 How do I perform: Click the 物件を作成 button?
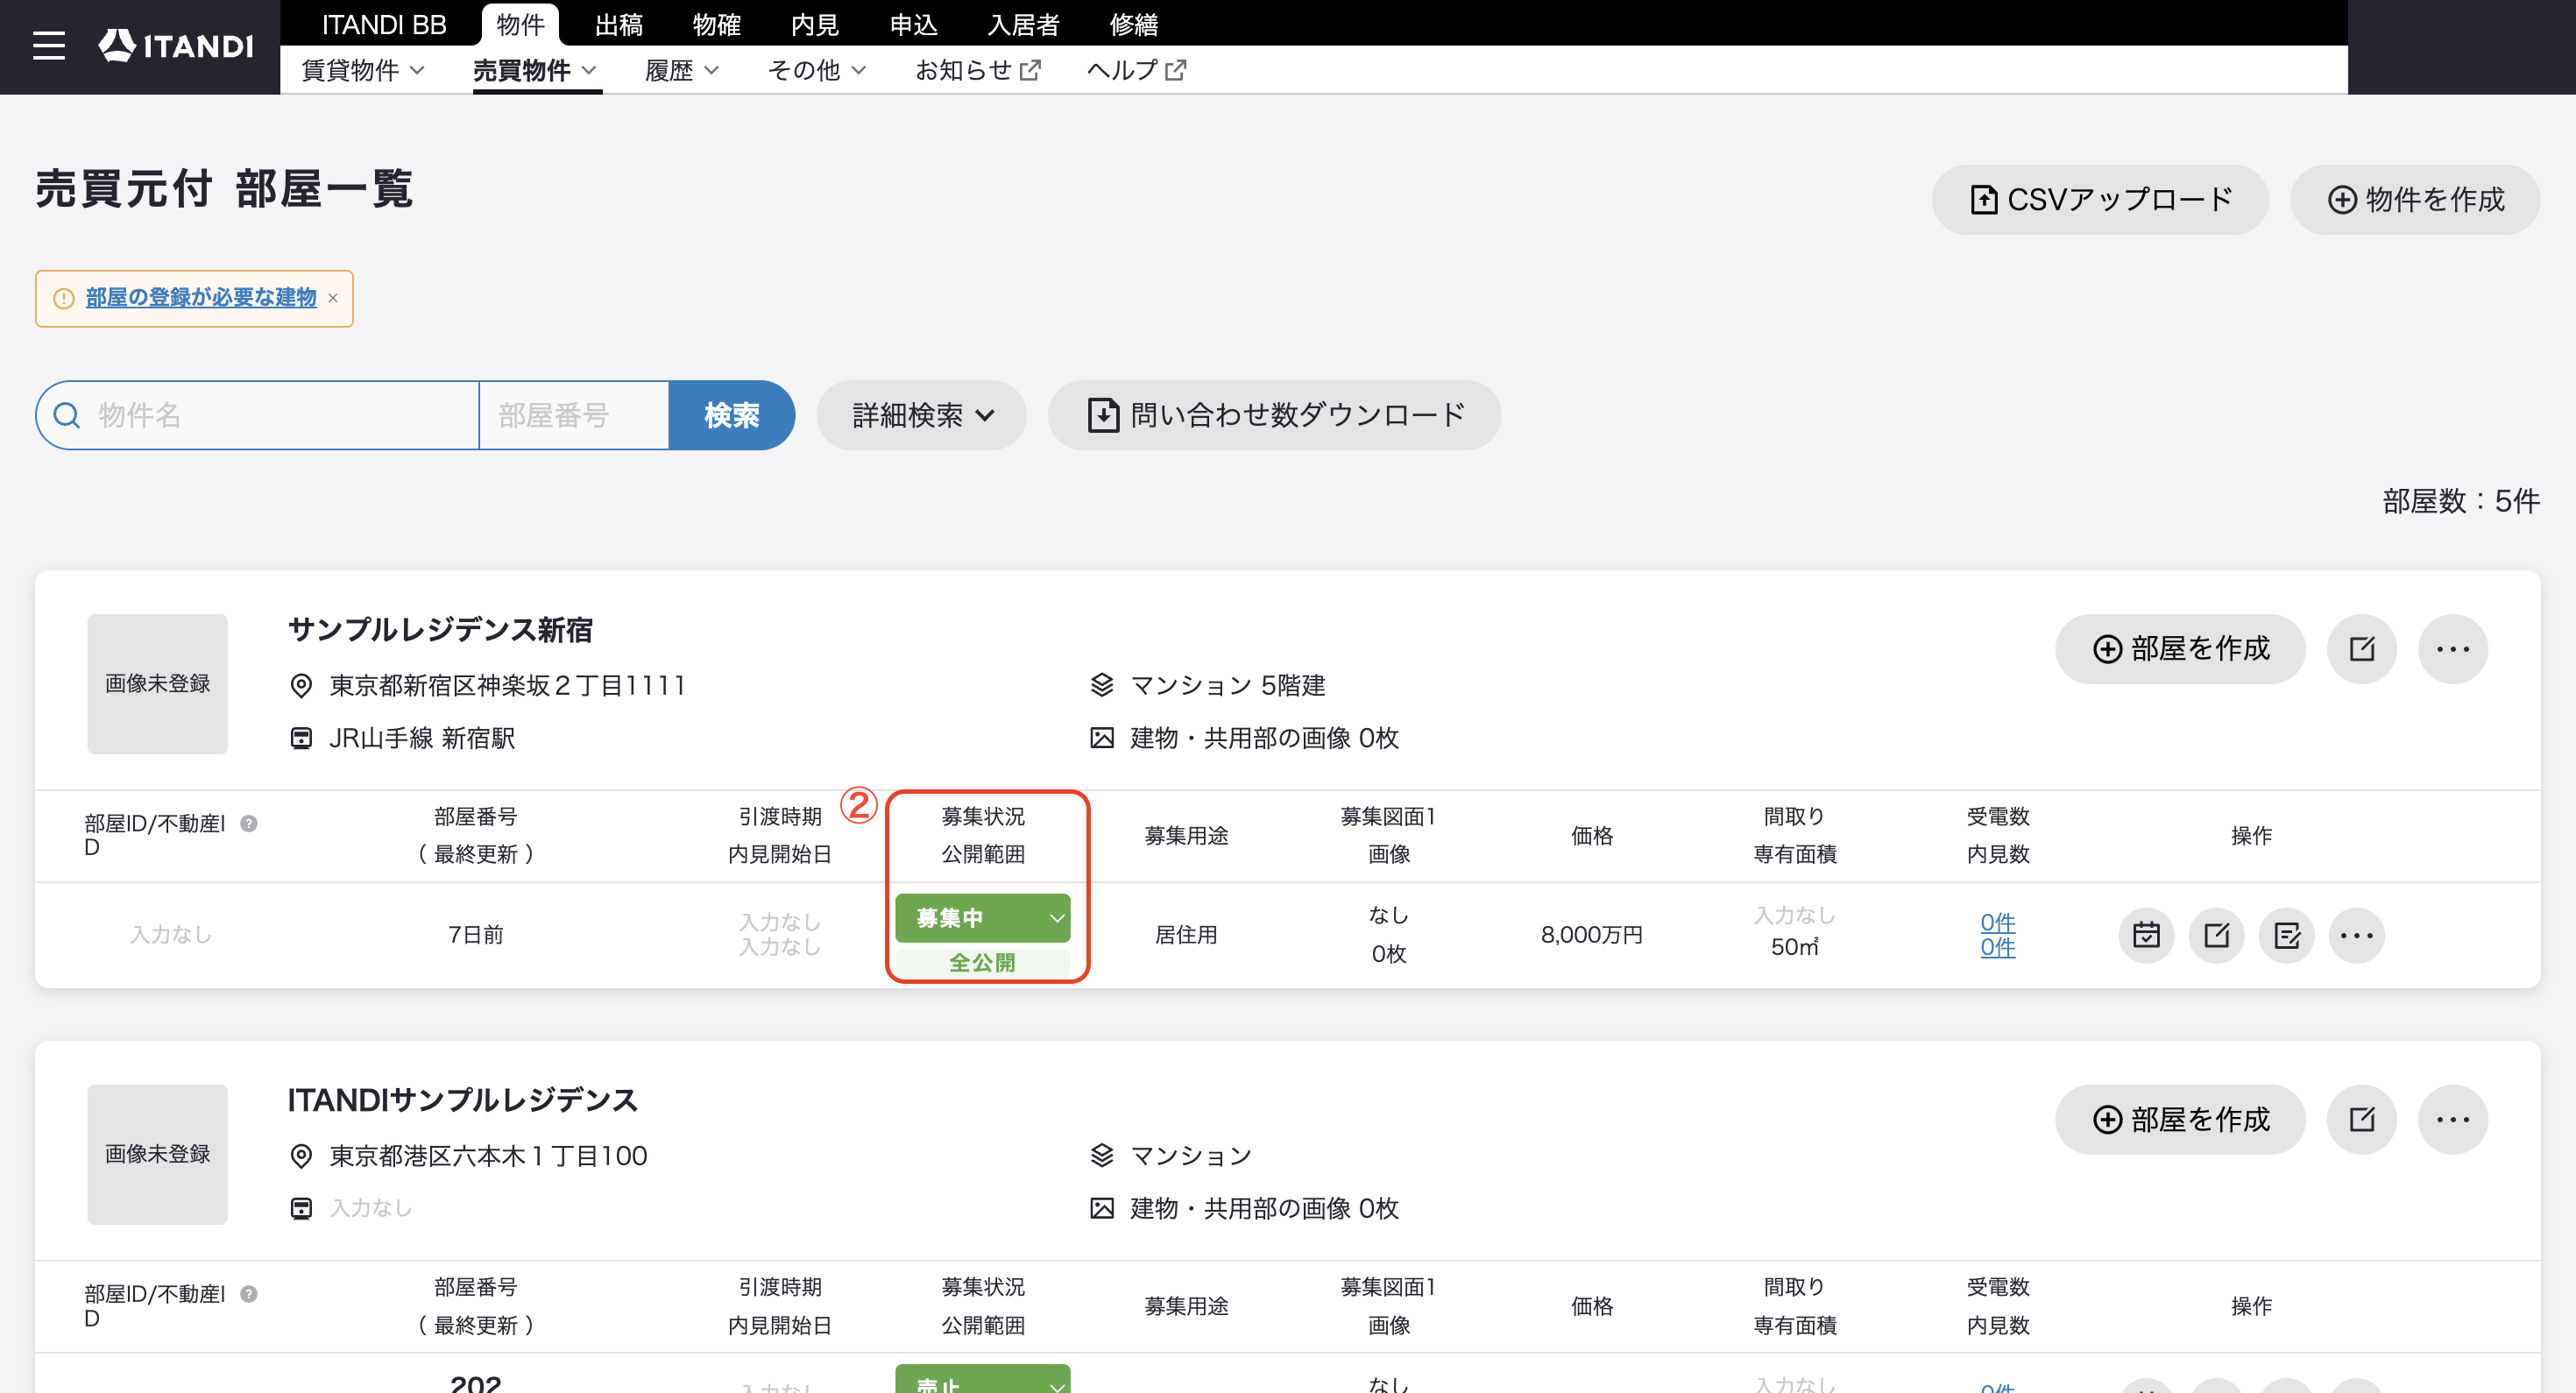coord(2414,200)
